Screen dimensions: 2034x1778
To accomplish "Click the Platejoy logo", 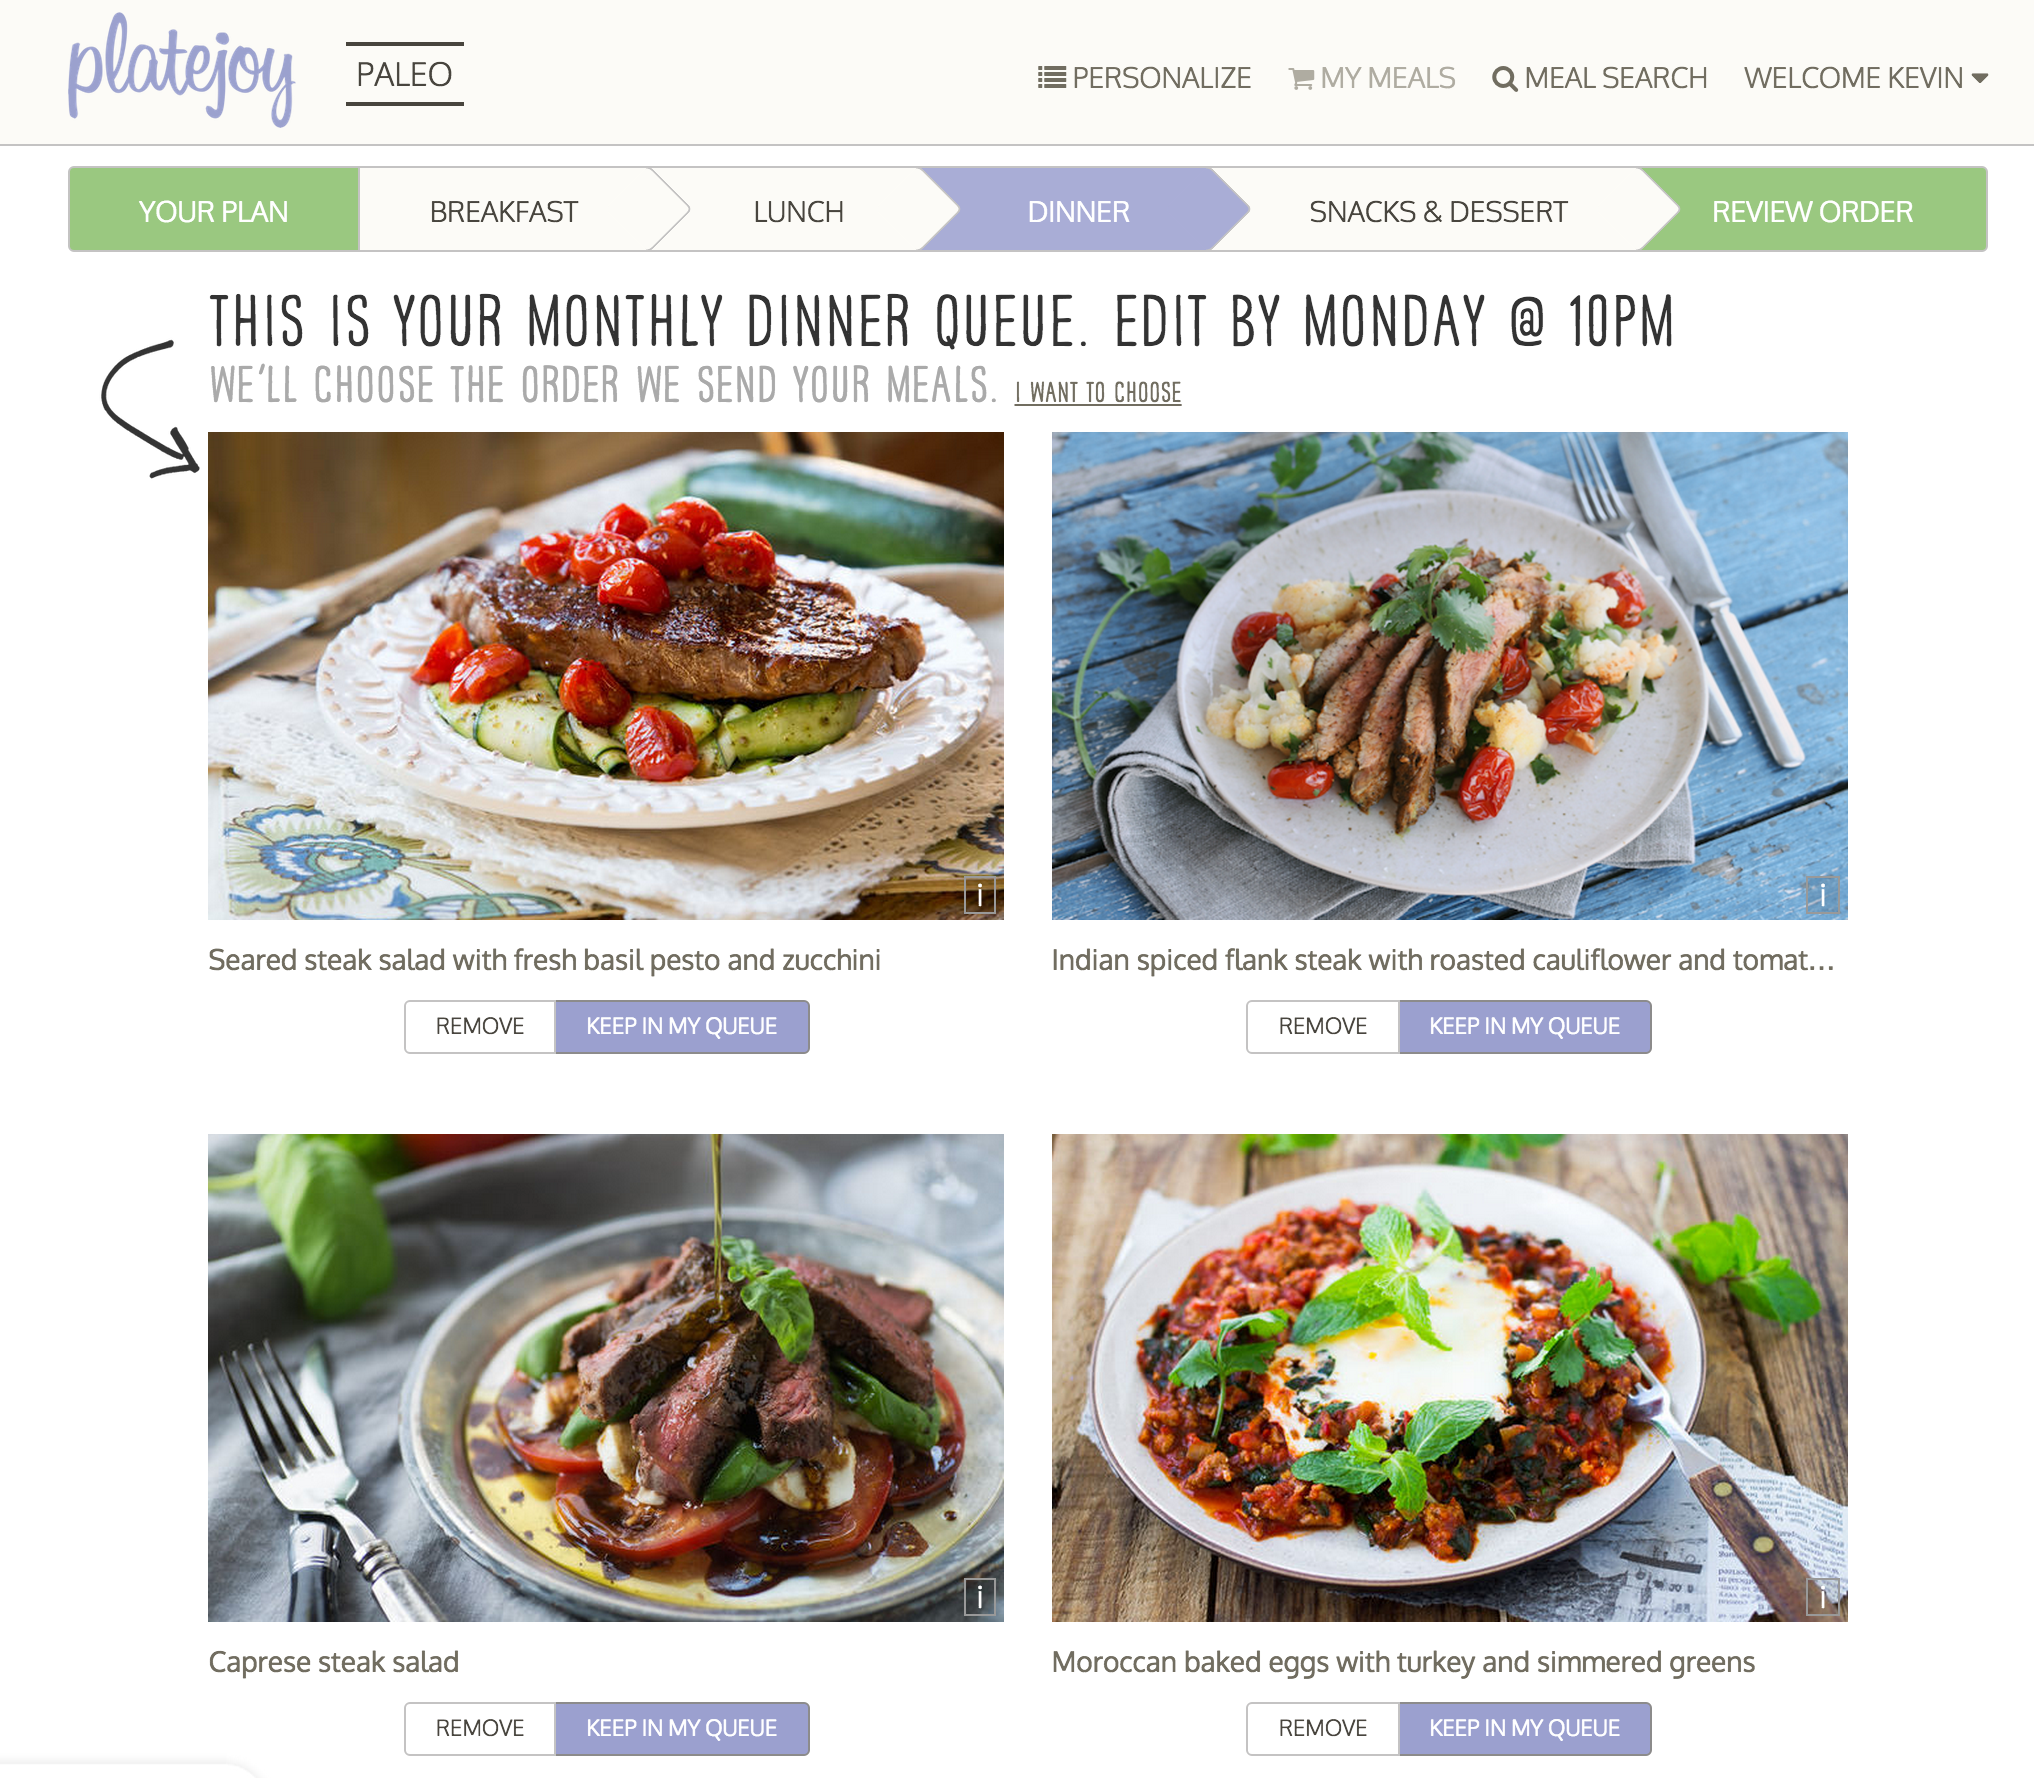I will pyautogui.click(x=181, y=71).
